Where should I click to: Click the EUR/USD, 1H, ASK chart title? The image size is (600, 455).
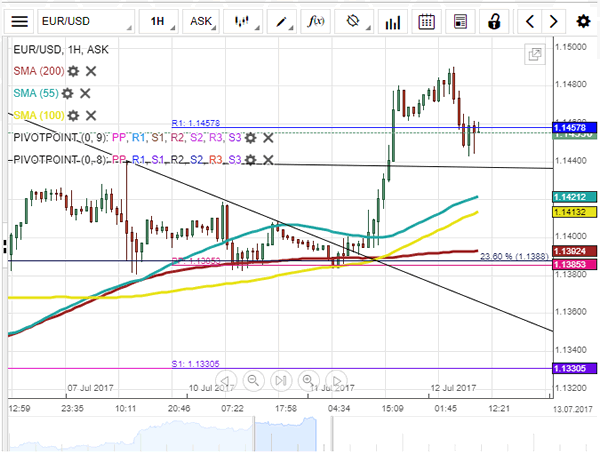click(61, 49)
